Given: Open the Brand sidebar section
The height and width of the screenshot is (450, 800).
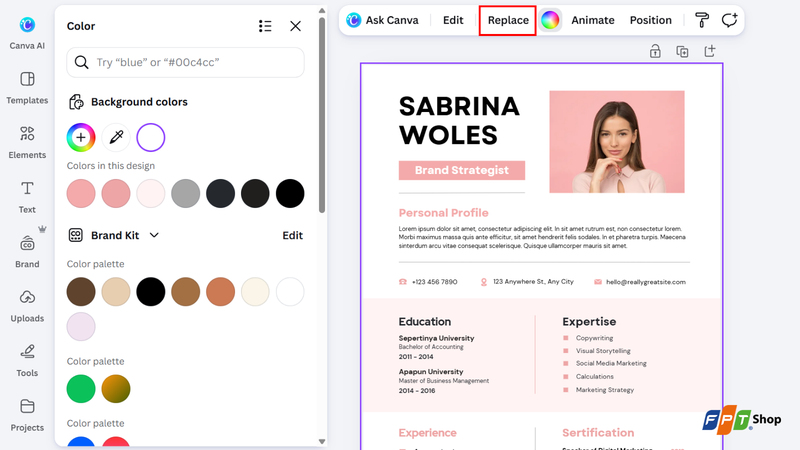Looking at the screenshot, I should (27, 252).
